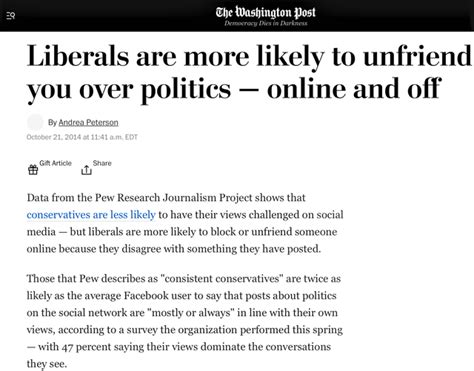Click the share arrow icon
The width and height of the screenshot is (474, 371).
86,170
